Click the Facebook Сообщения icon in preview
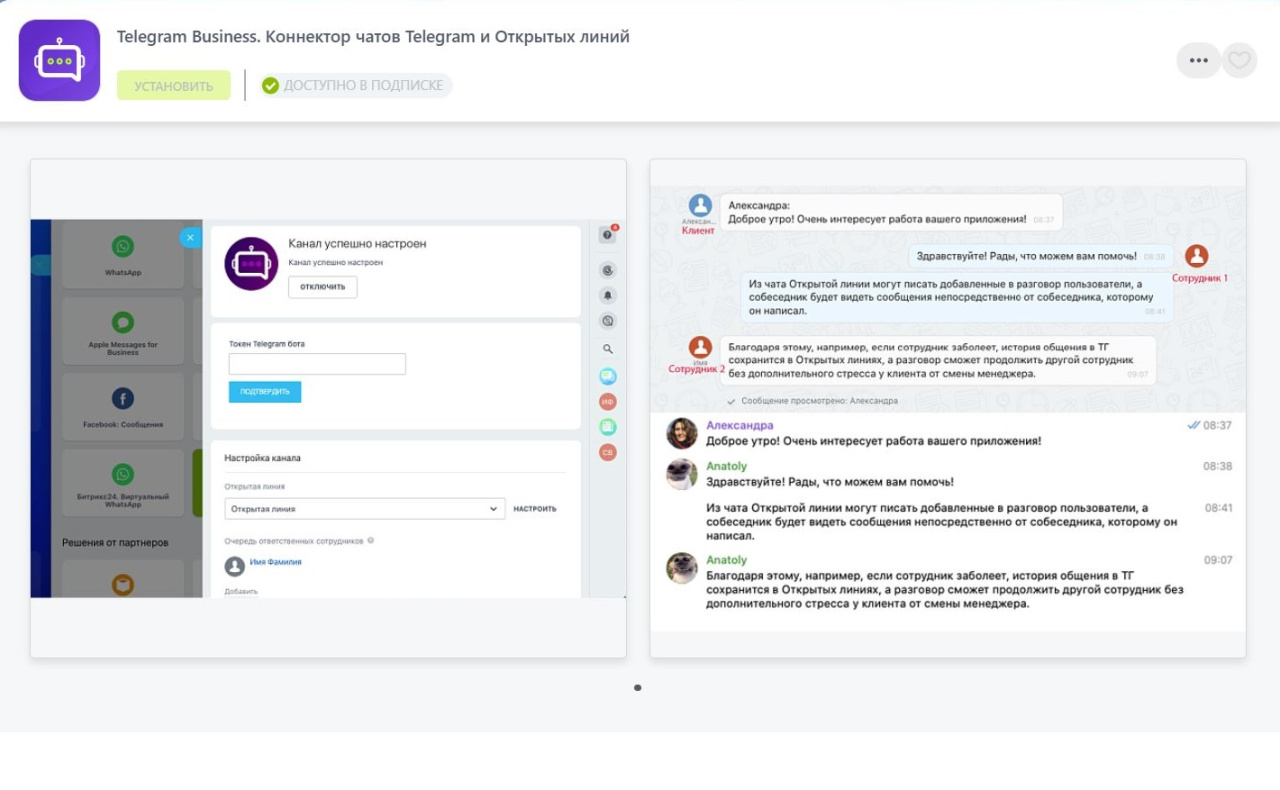Screen dimensions: 1280x790 click(123, 400)
